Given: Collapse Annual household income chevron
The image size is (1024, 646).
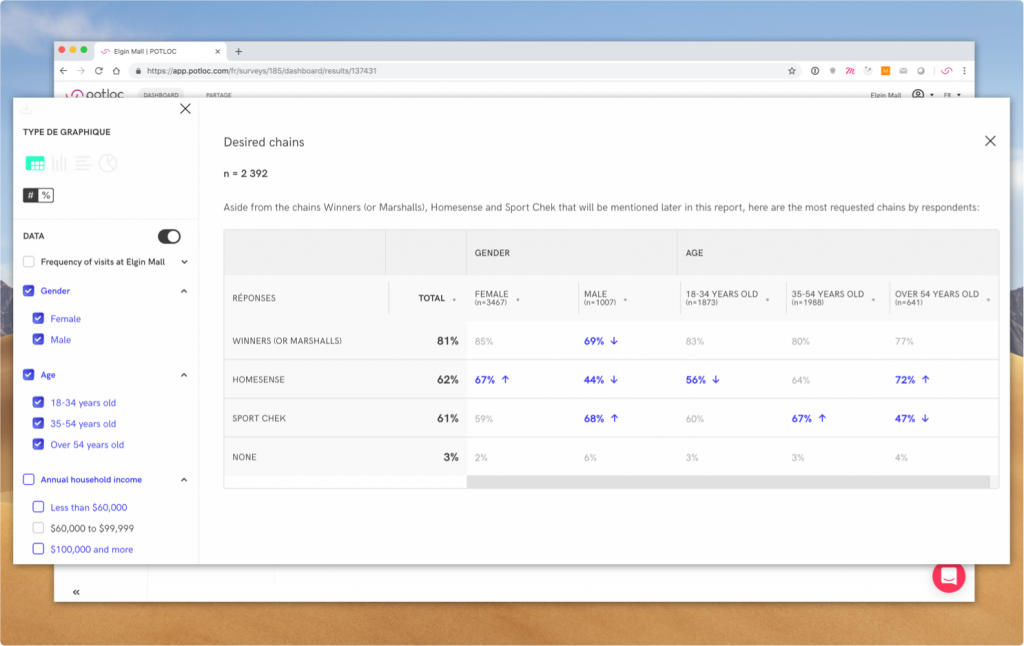Looking at the screenshot, I should (184, 479).
